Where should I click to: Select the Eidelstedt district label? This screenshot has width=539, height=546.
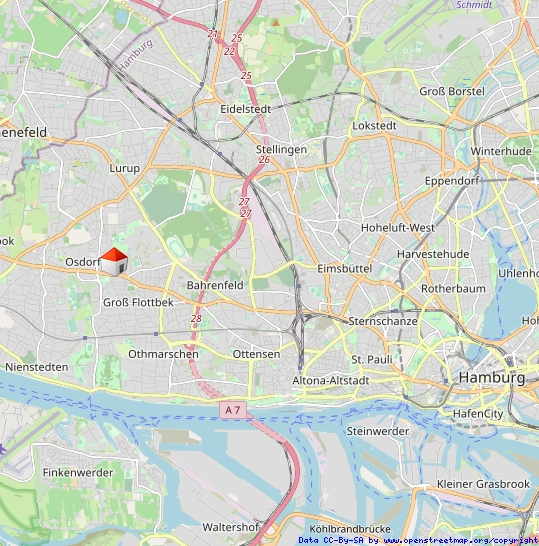point(245,109)
